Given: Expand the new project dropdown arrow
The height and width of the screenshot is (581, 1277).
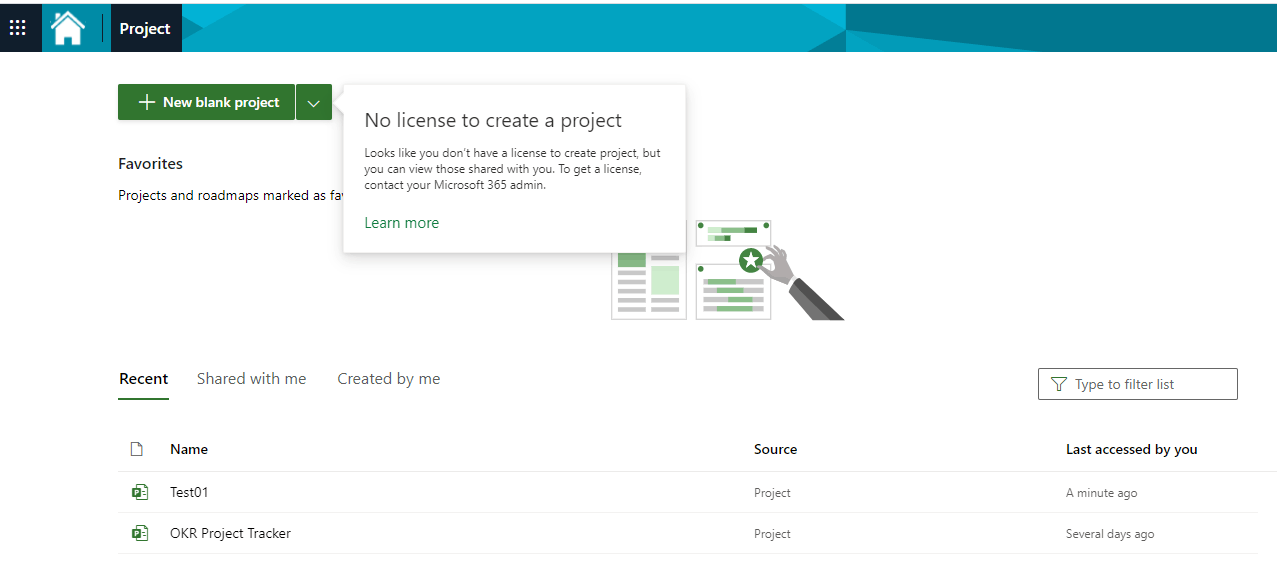Looking at the screenshot, I should 314,102.
